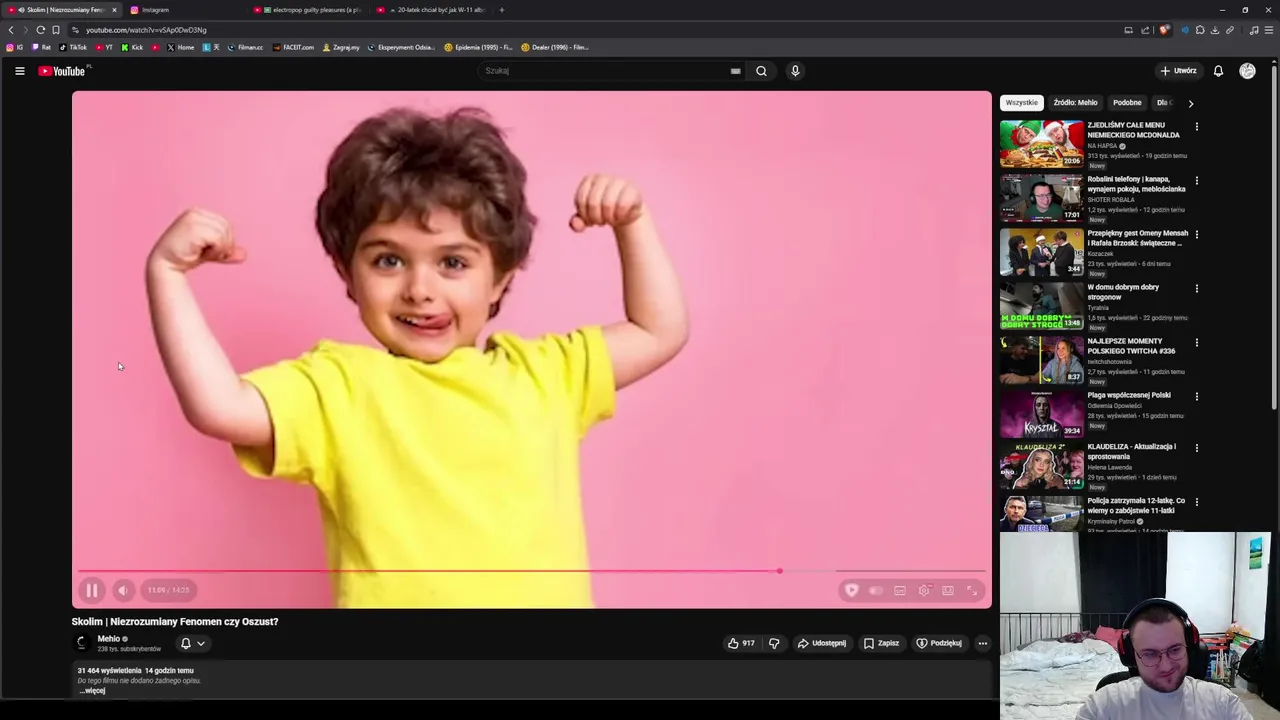
Task: Open options for Plaga współczesnej Polski video
Action: coord(1196,397)
